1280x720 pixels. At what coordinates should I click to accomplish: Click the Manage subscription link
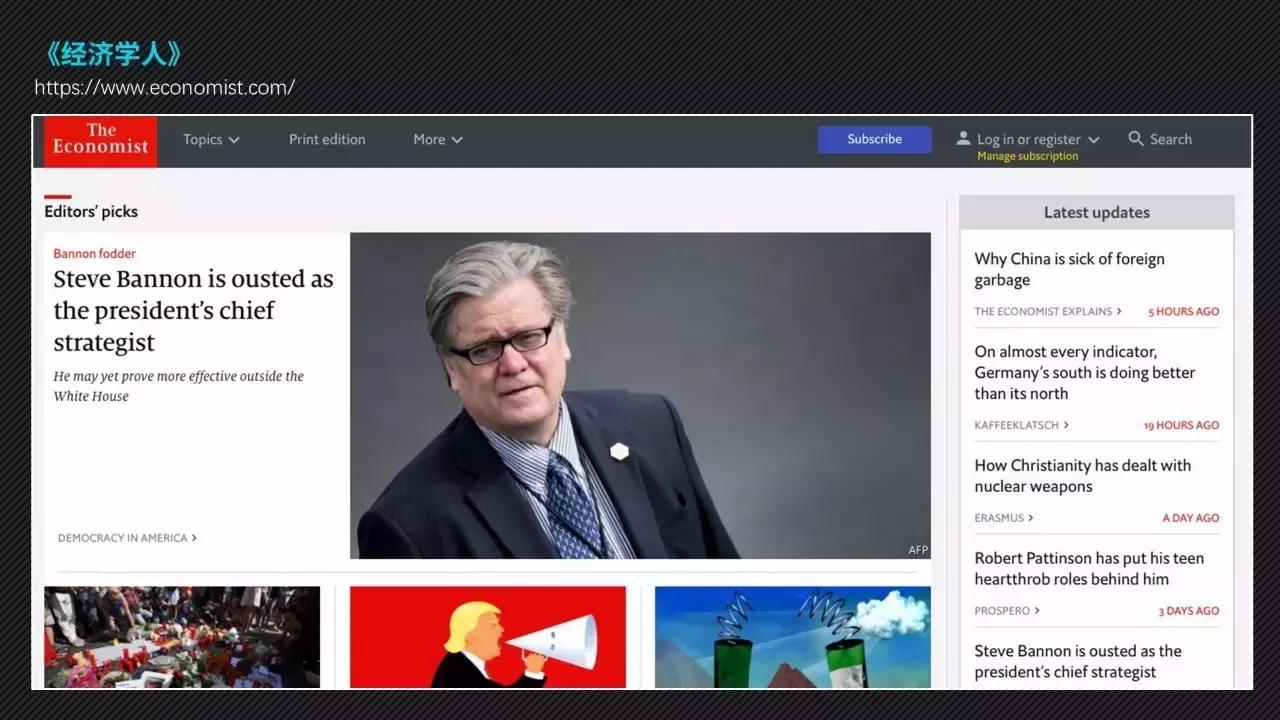1027,157
